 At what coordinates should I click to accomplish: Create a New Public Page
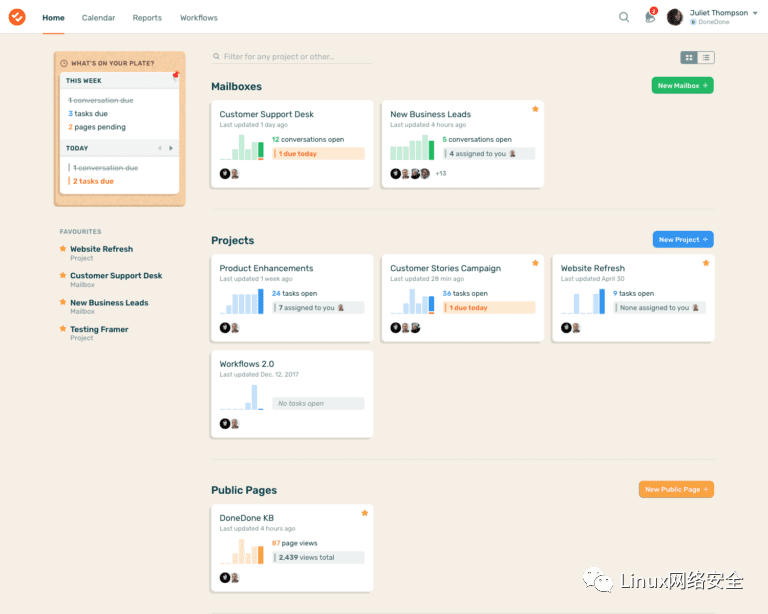click(676, 489)
